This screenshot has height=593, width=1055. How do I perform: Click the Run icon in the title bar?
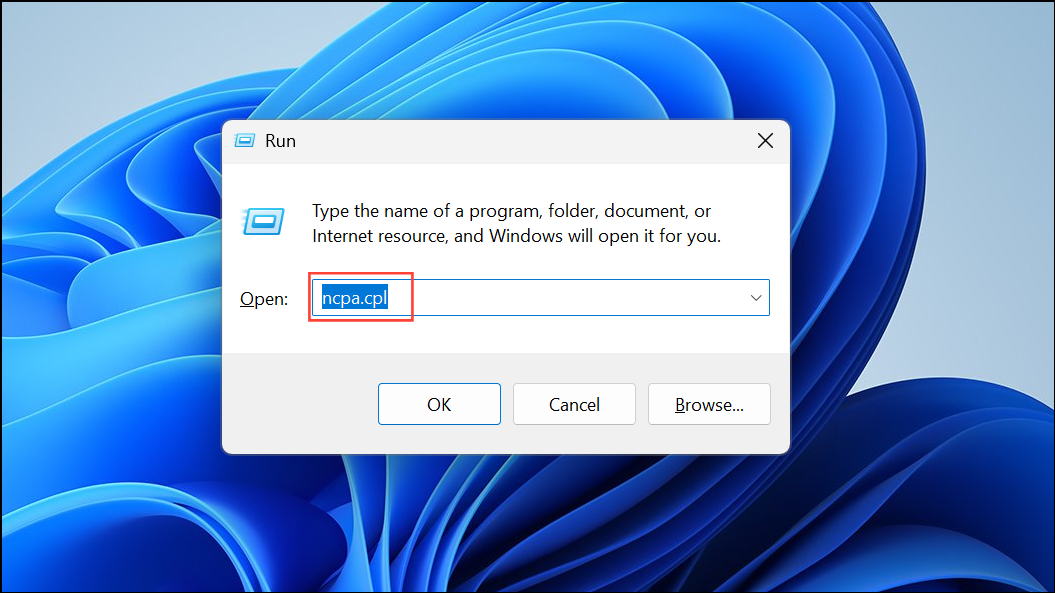244,141
